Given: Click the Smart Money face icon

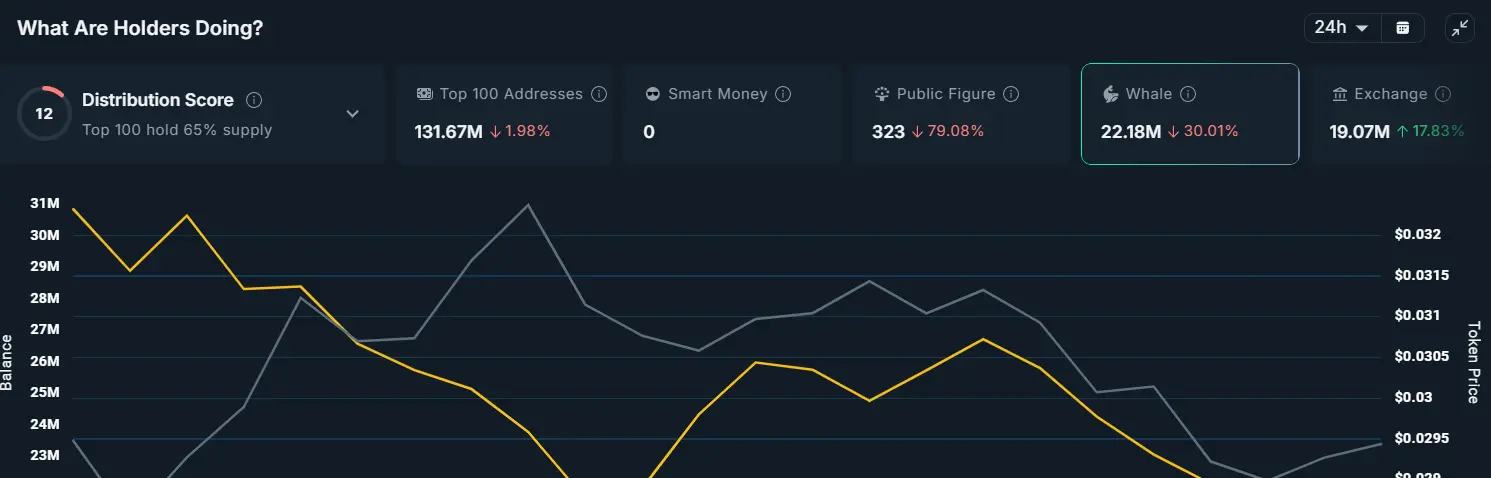Looking at the screenshot, I should click(653, 94).
